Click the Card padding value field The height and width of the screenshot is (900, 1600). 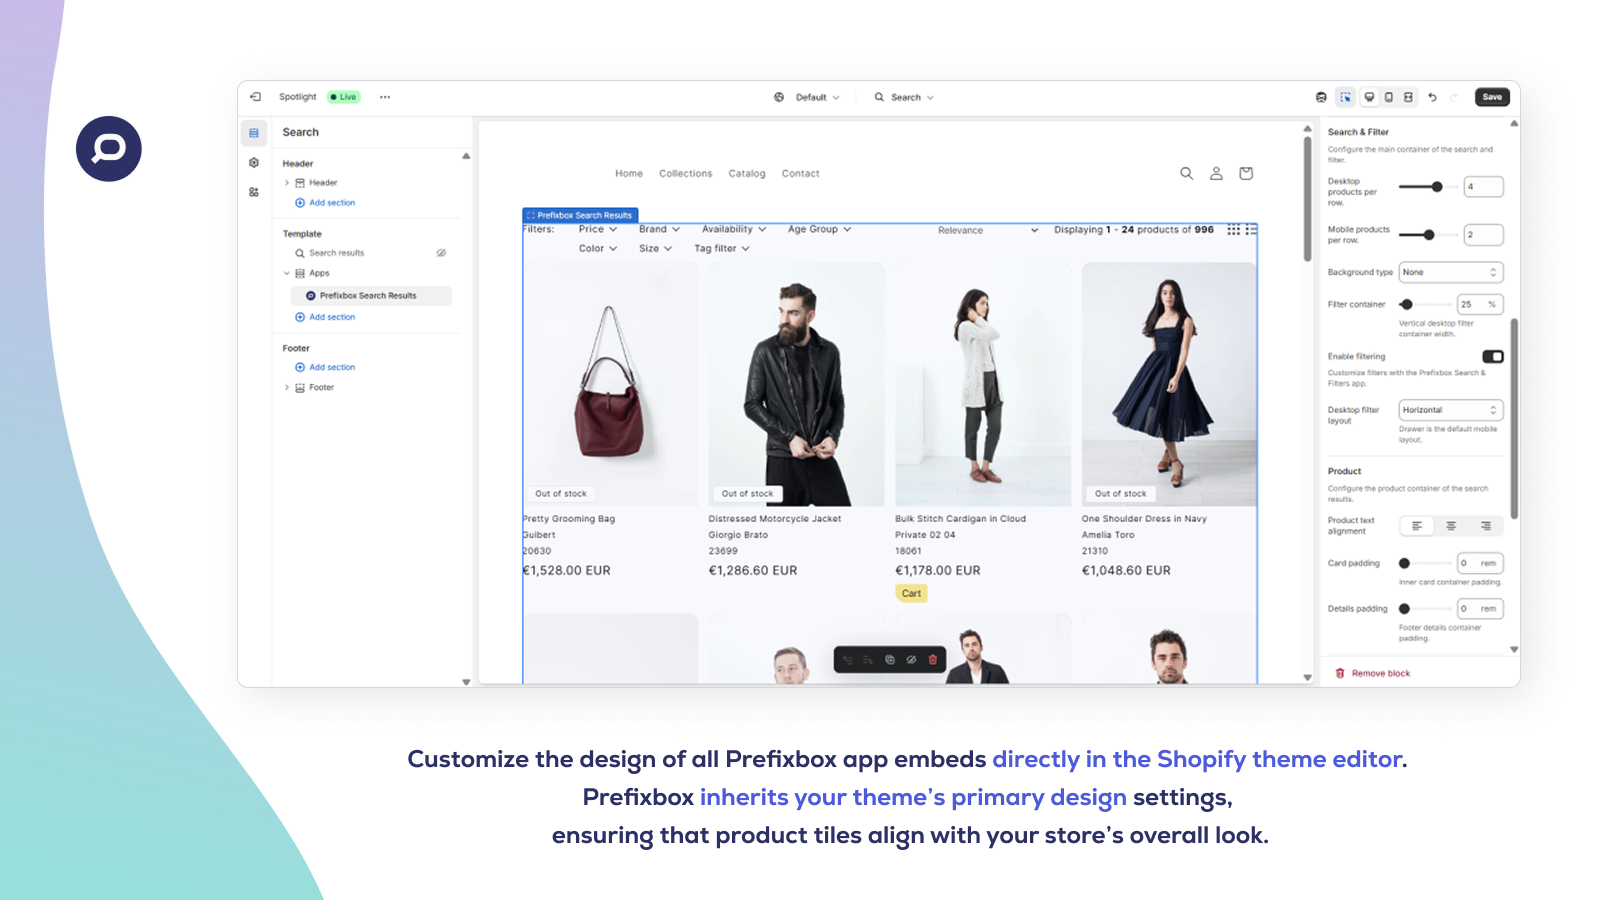click(x=1480, y=563)
